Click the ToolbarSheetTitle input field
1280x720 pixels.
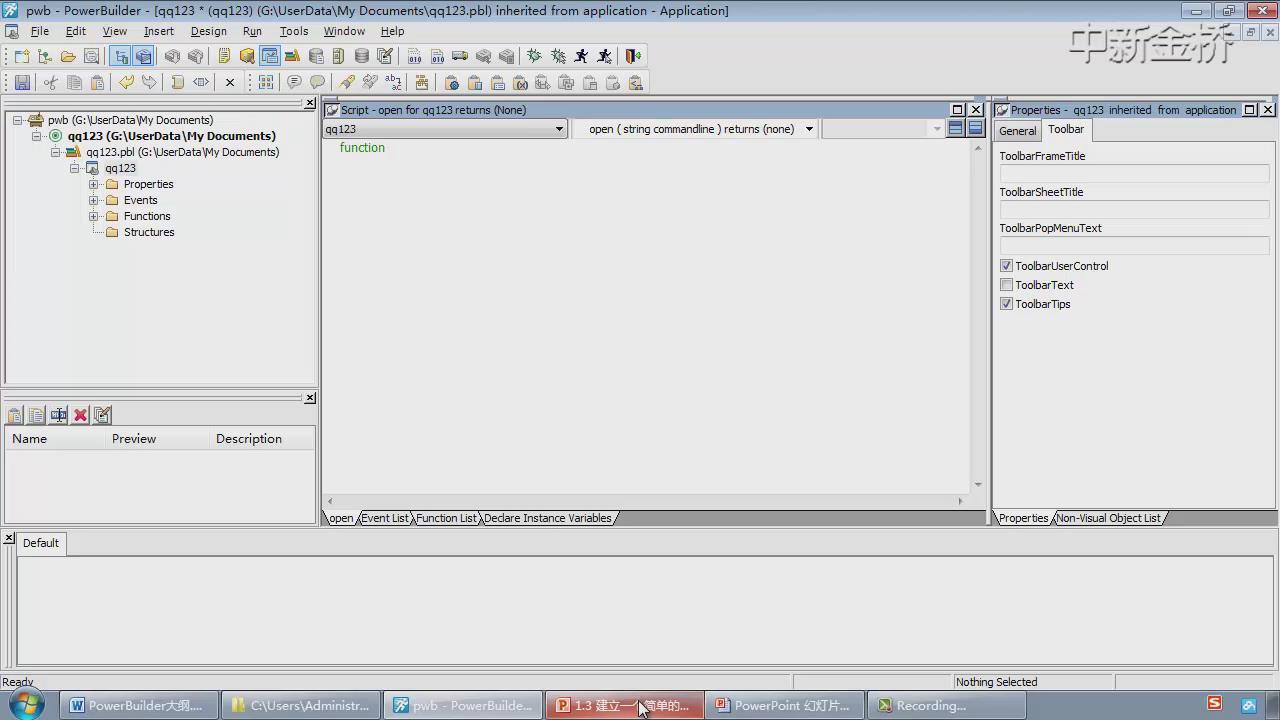pyautogui.click(x=1134, y=209)
